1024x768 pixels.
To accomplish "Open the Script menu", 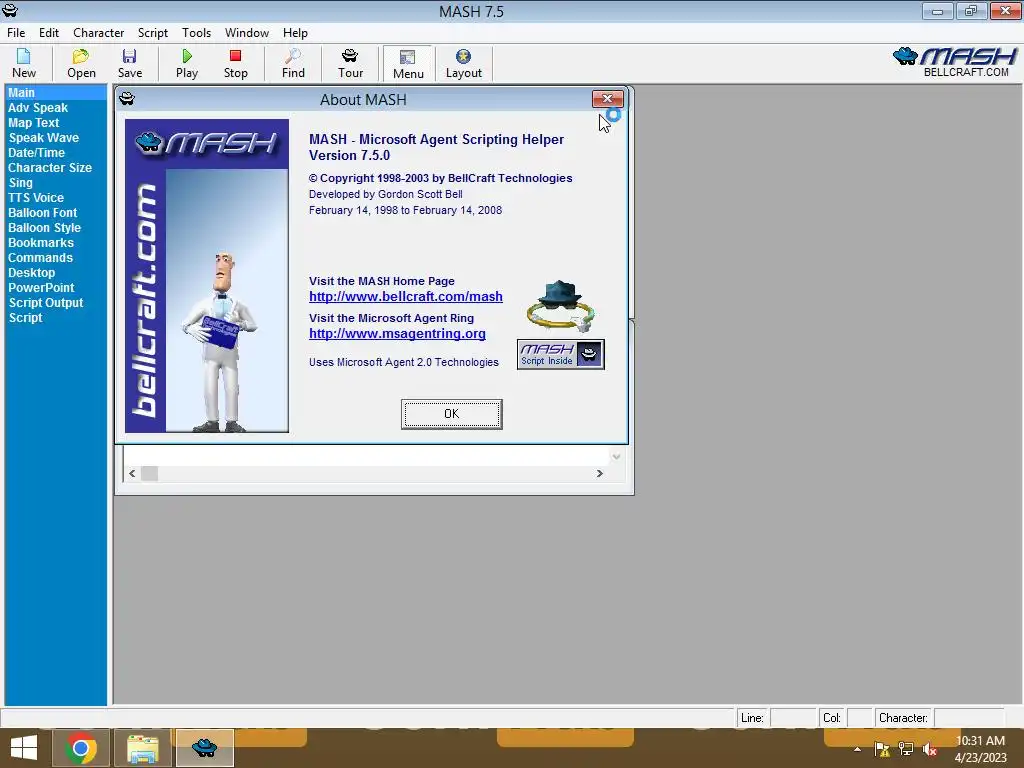I will tap(153, 33).
